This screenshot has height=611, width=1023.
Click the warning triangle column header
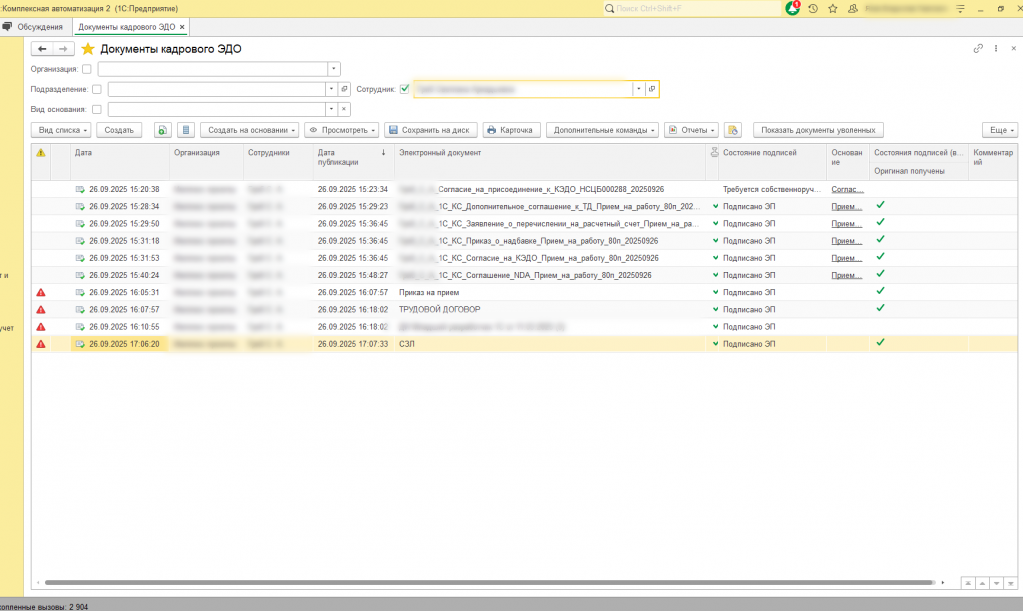pos(41,153)
